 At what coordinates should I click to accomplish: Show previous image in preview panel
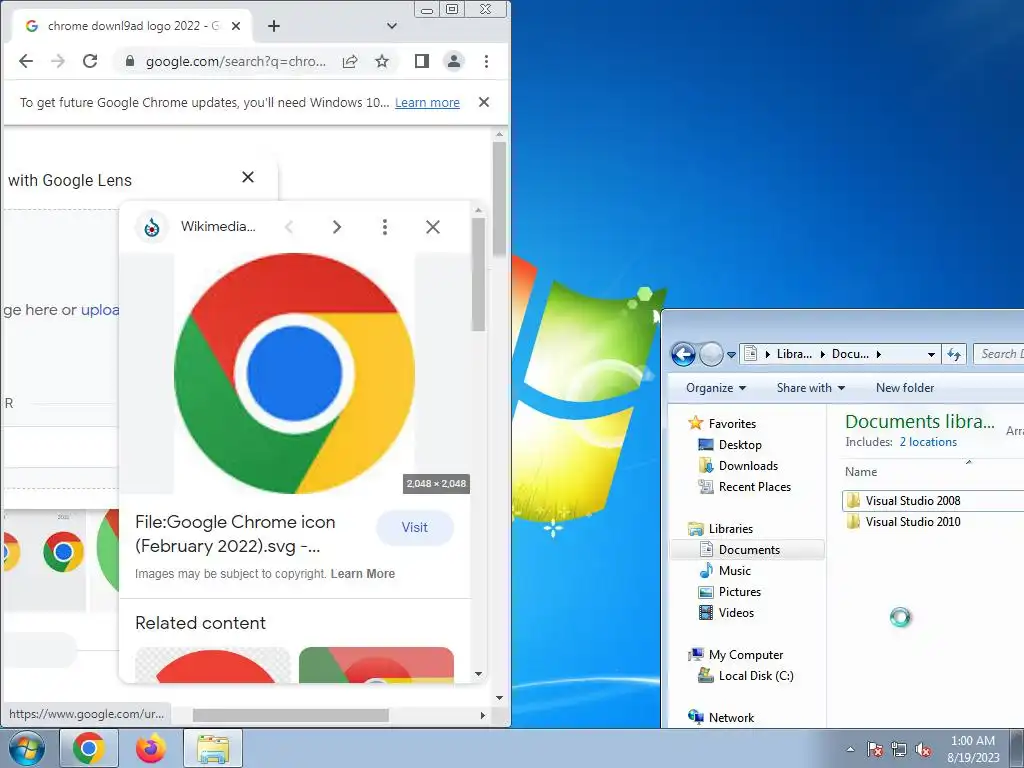(289, 227)
